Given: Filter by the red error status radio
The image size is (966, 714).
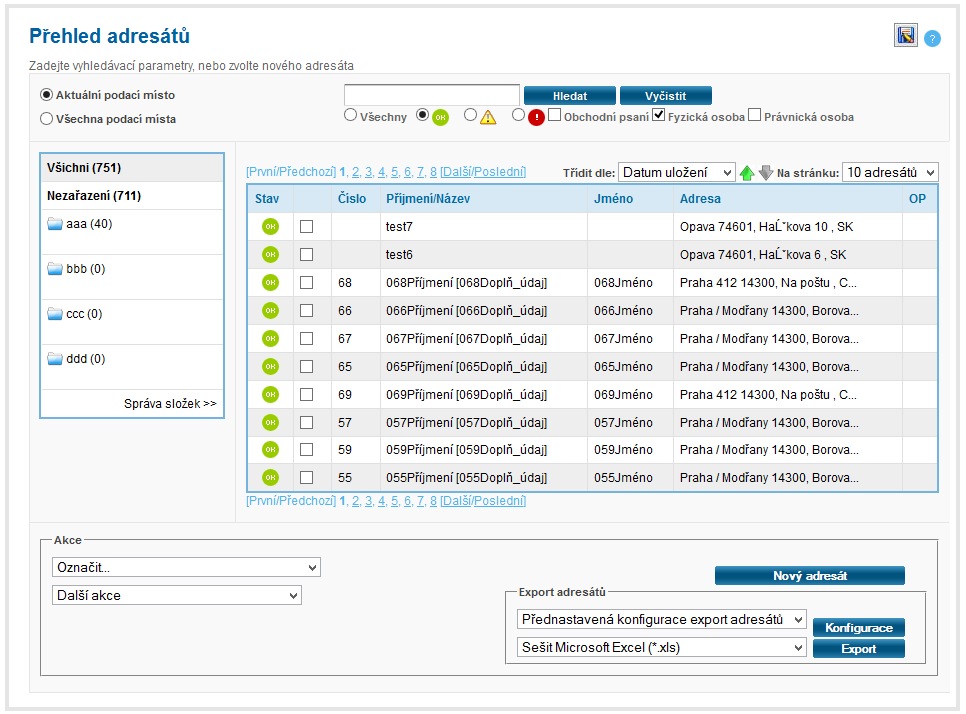Looking at the screenshot, I should point(518,115).
